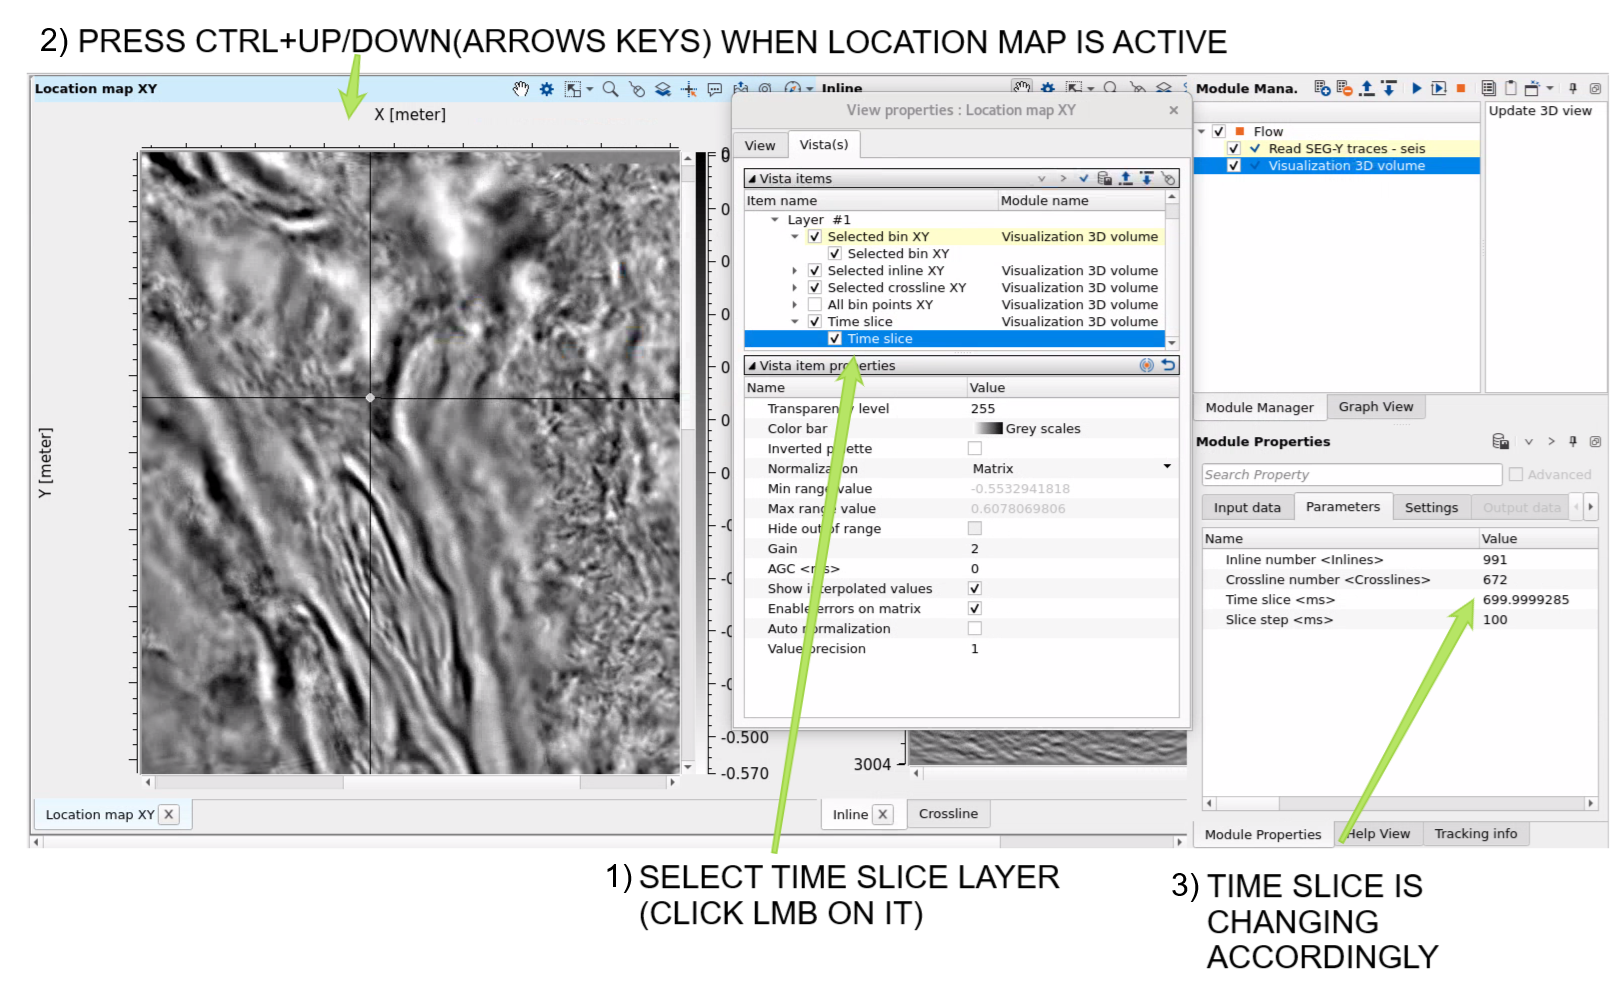
Task: Open layers icon in Location map toolbar
Action: point(663,89)
